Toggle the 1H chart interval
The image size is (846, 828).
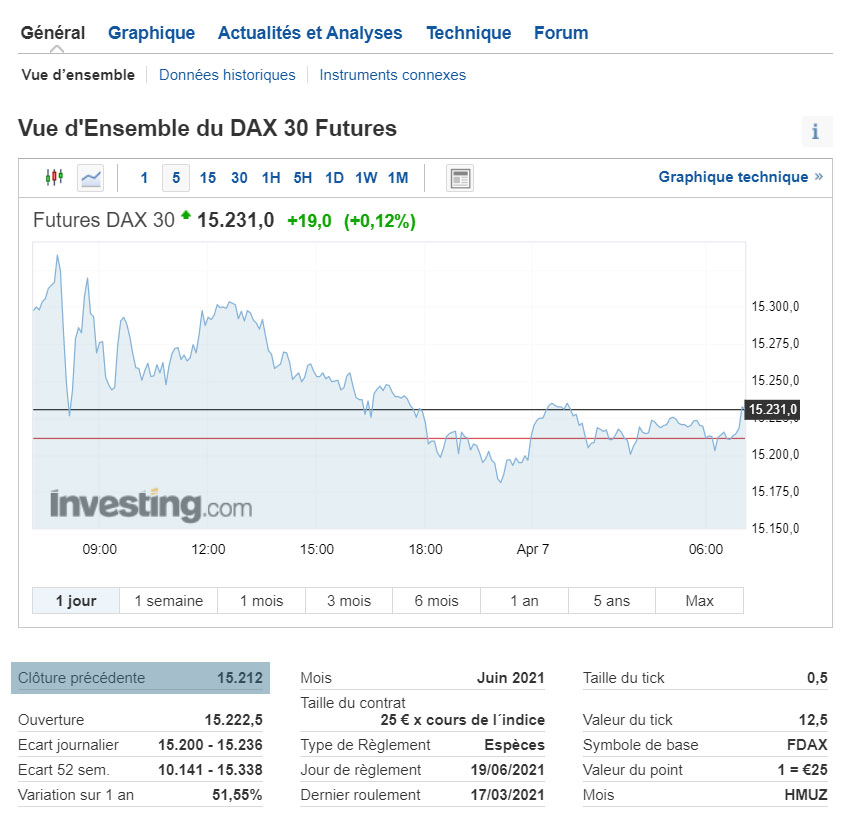click(x=271, y=178)
